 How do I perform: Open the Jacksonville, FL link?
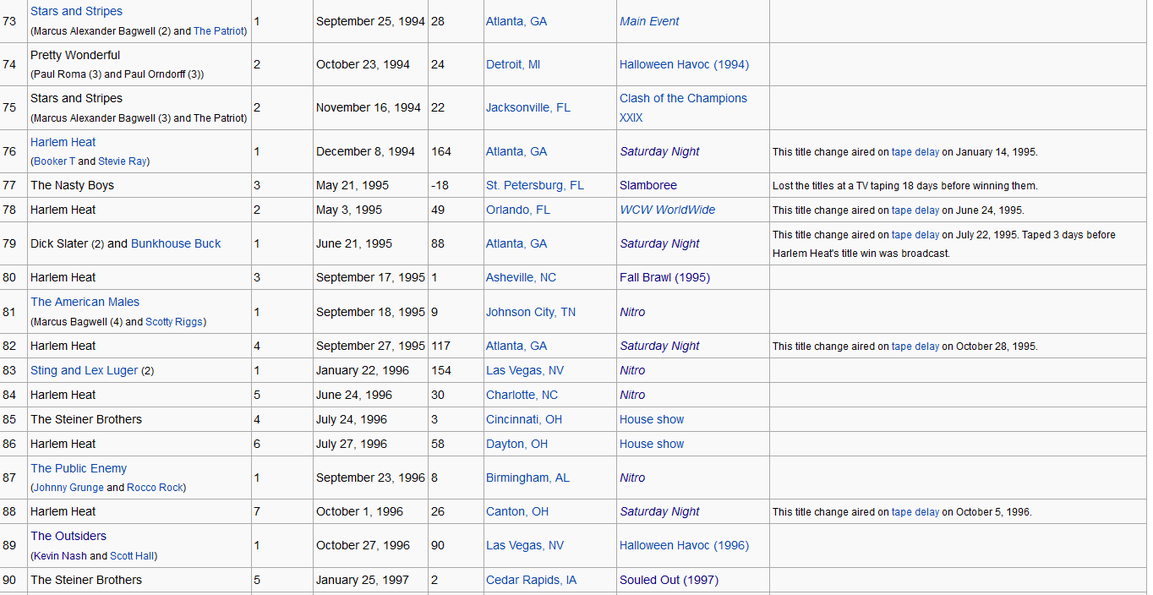click(x=528, y=107)
